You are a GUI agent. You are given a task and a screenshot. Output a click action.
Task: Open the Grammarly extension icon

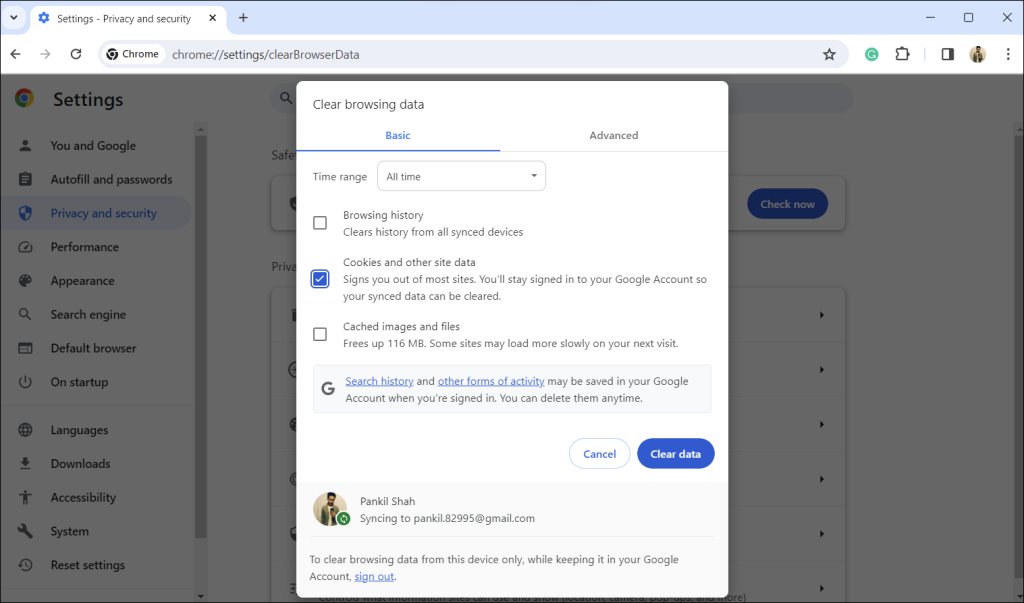click(x=871, y=54)
